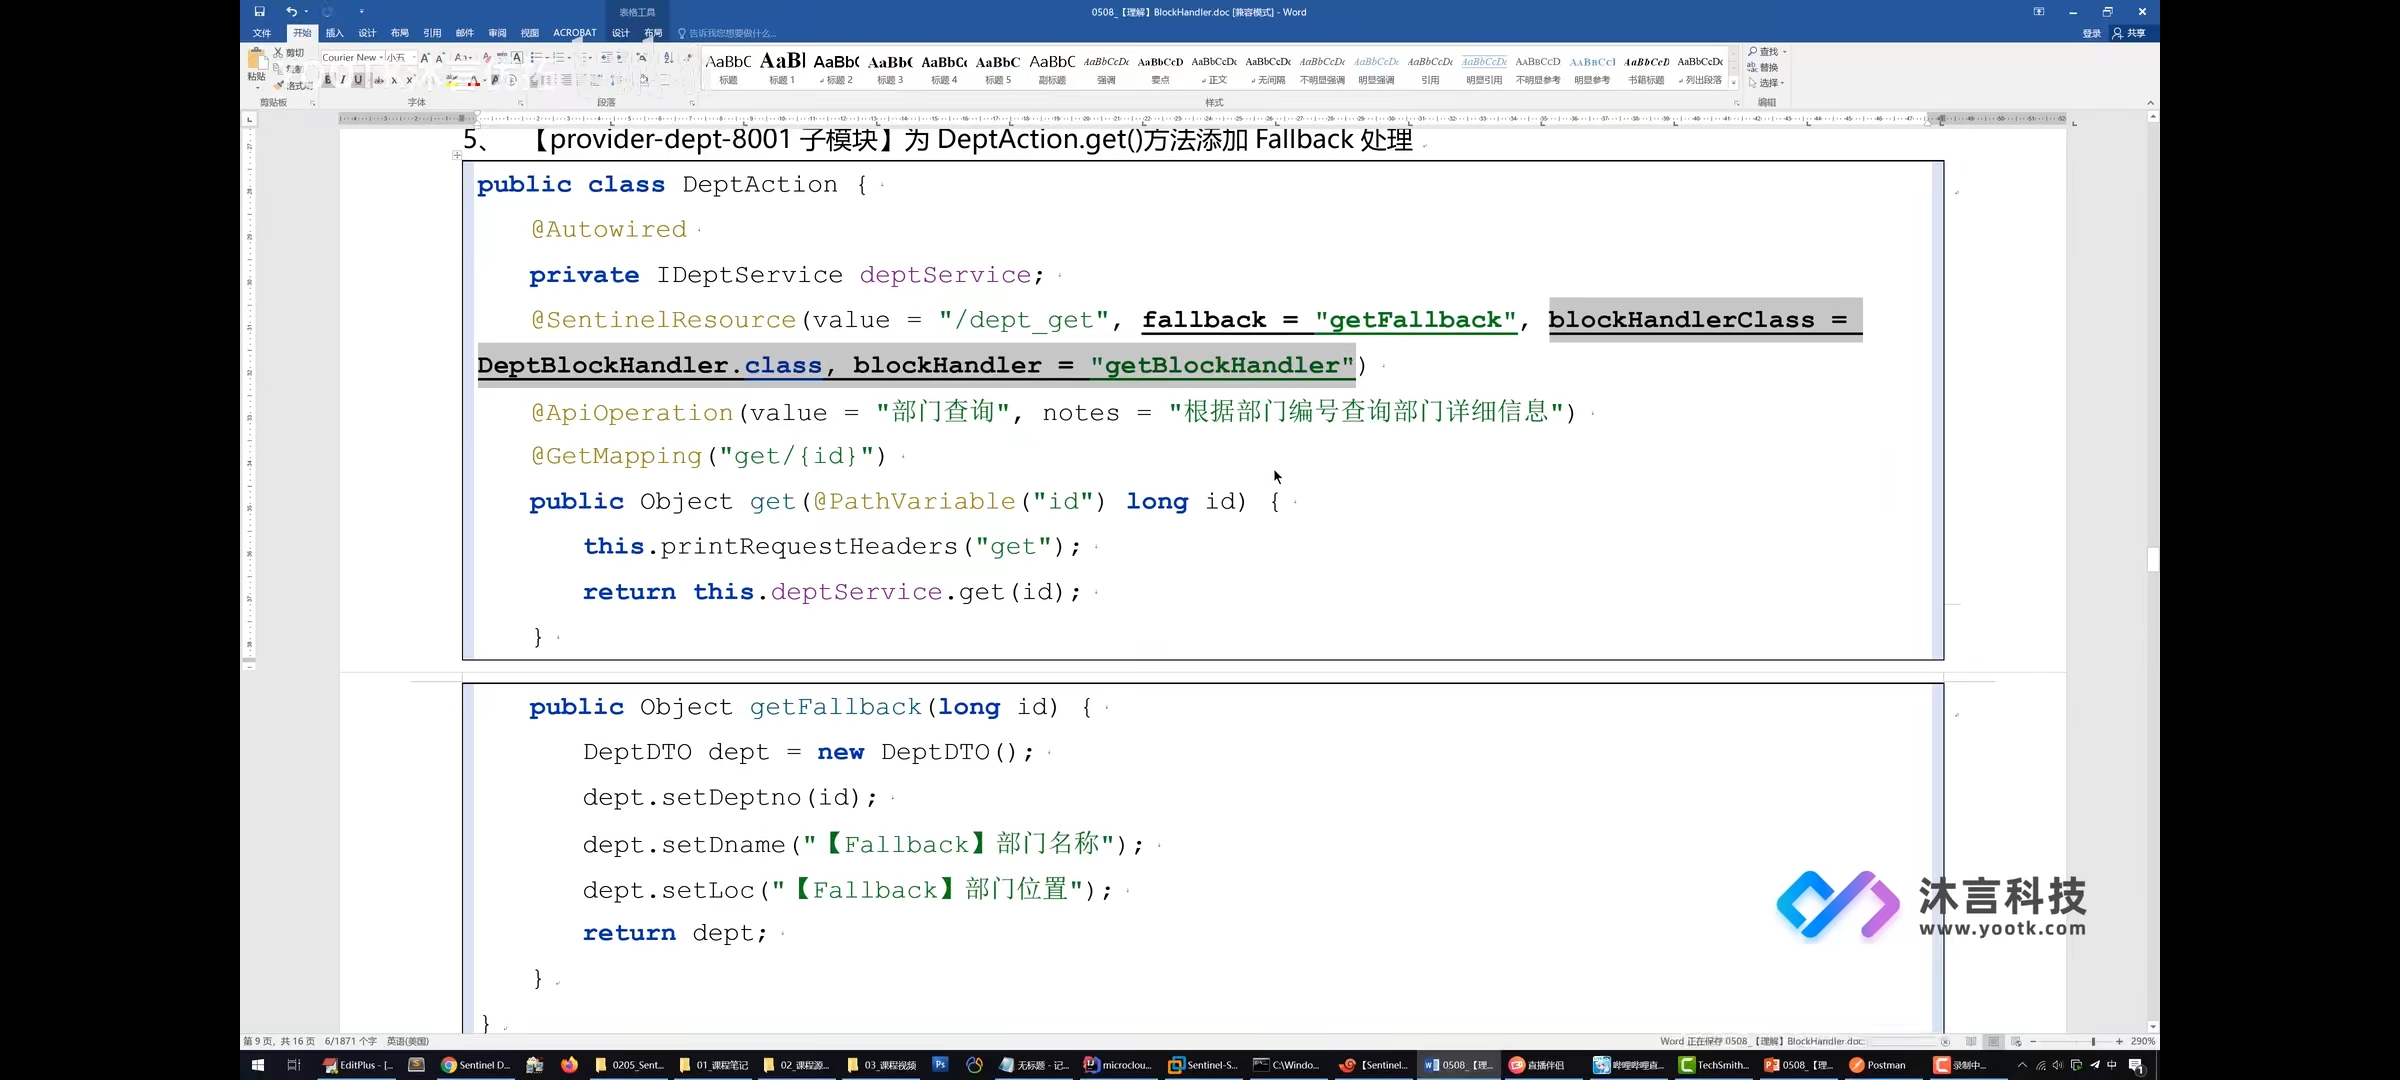This screenshot has width=2400, height=1080.
Task: Open Ribbon Display Options icon
Action: tap(2039, 12)
